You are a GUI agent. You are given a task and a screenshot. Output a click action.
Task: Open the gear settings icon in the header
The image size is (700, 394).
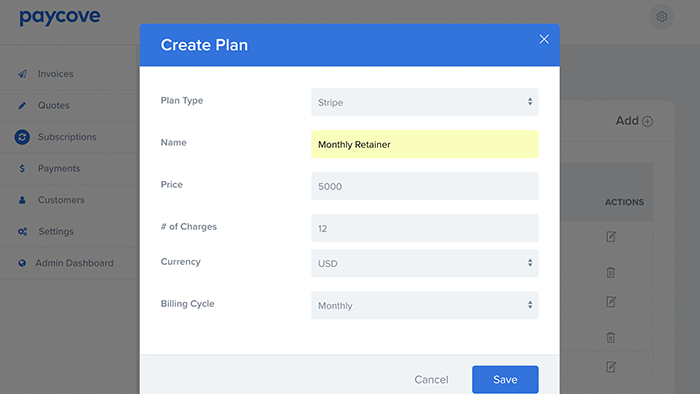pos(662,17)
